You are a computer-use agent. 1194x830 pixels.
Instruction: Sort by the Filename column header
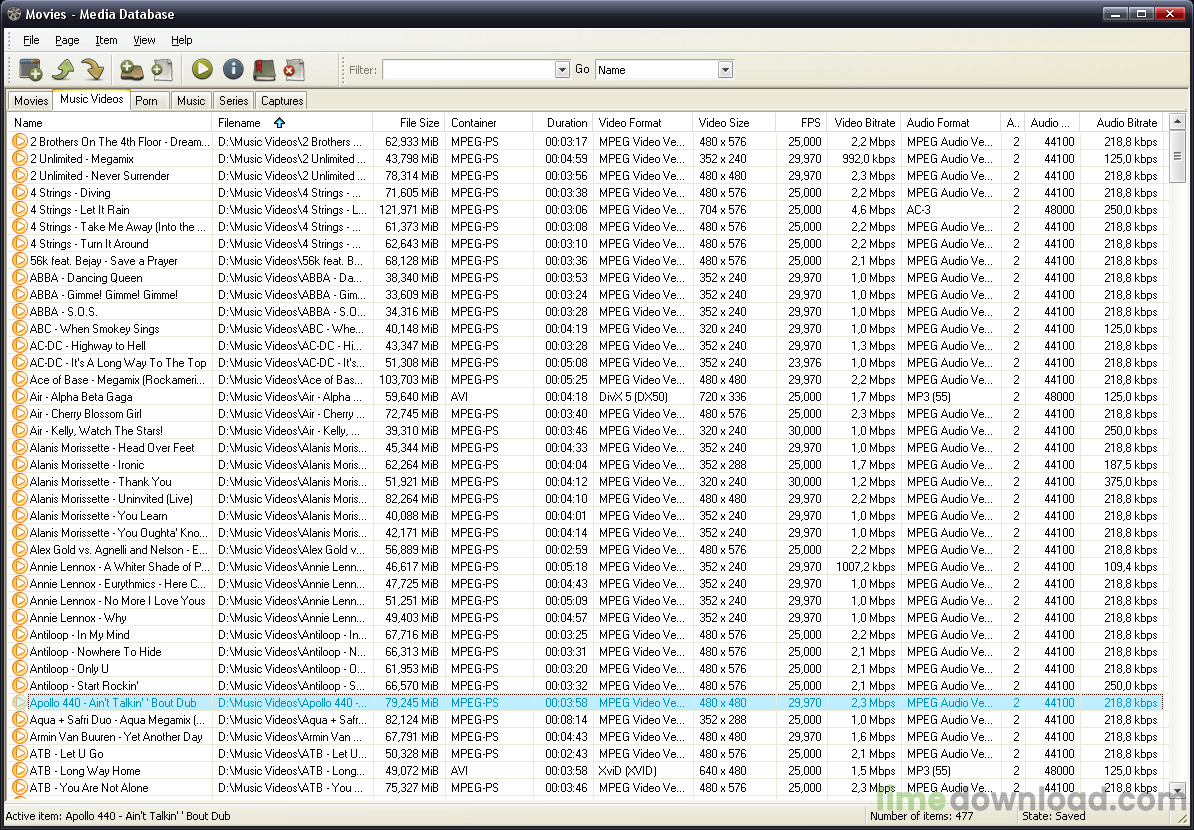click(x=239, y=123)
